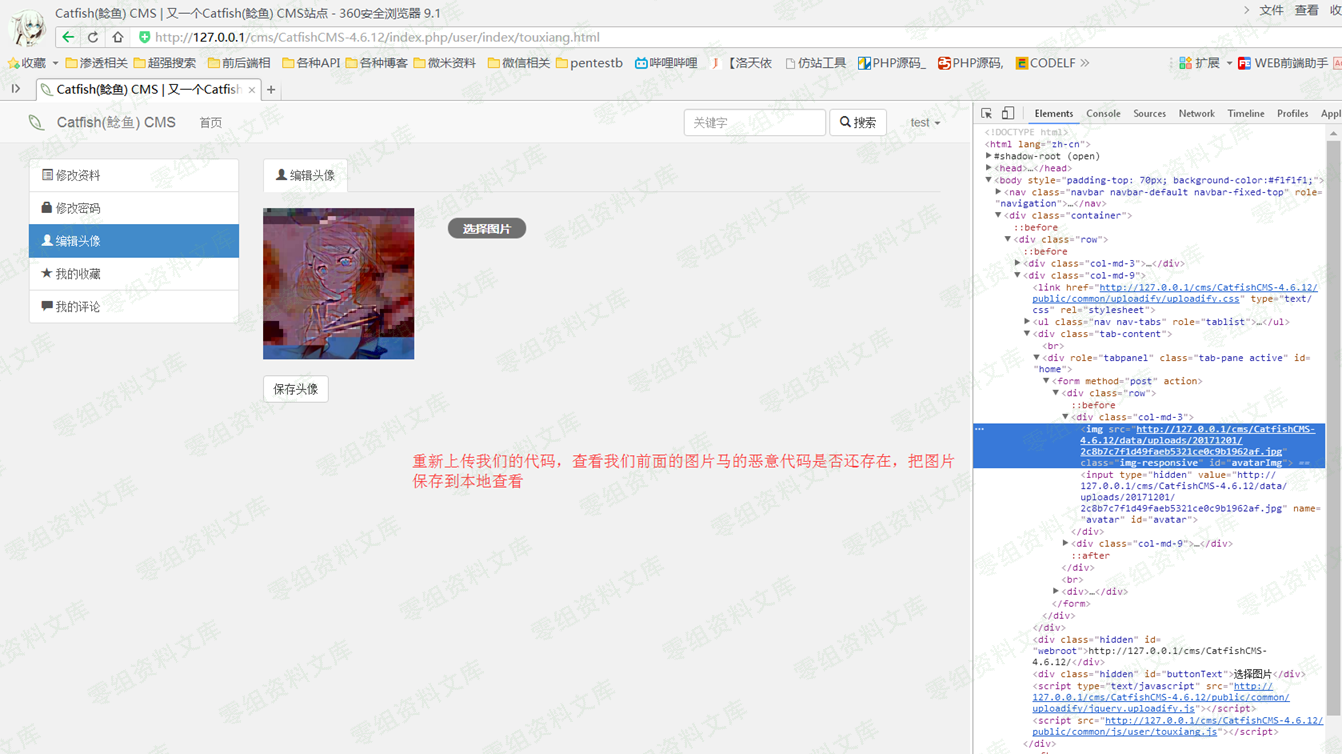
Task: Collapse the body element node in DevTools
Action: coord(989,181)
